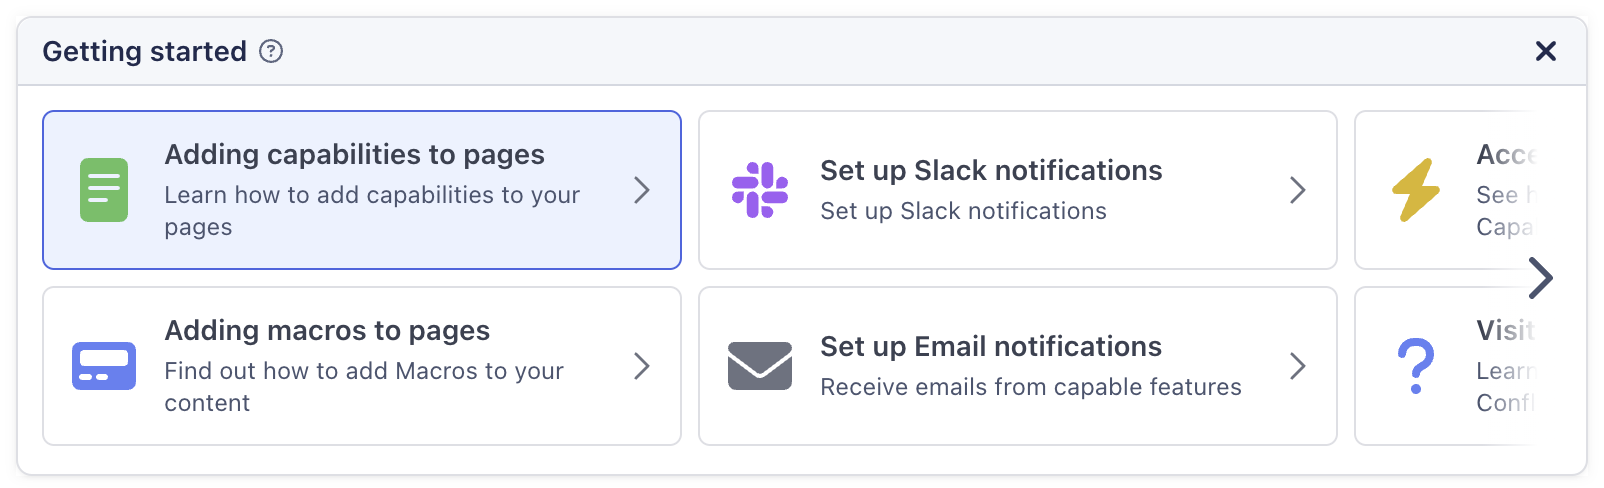The height and width of the screenshot is (488, 1604).
Task: Click the blue question mark icon
Action: tap(1416, 366)
